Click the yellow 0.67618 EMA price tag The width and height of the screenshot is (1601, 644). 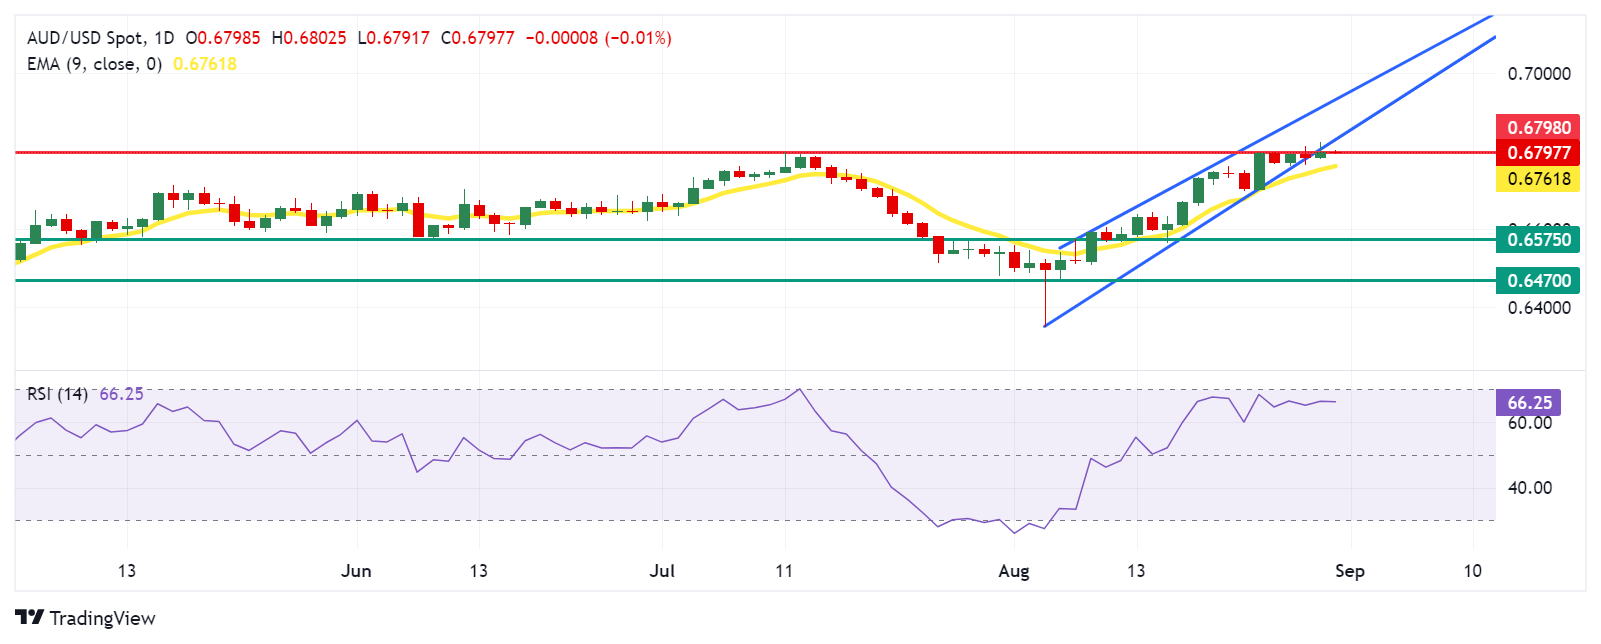(x=1538, y=179)
